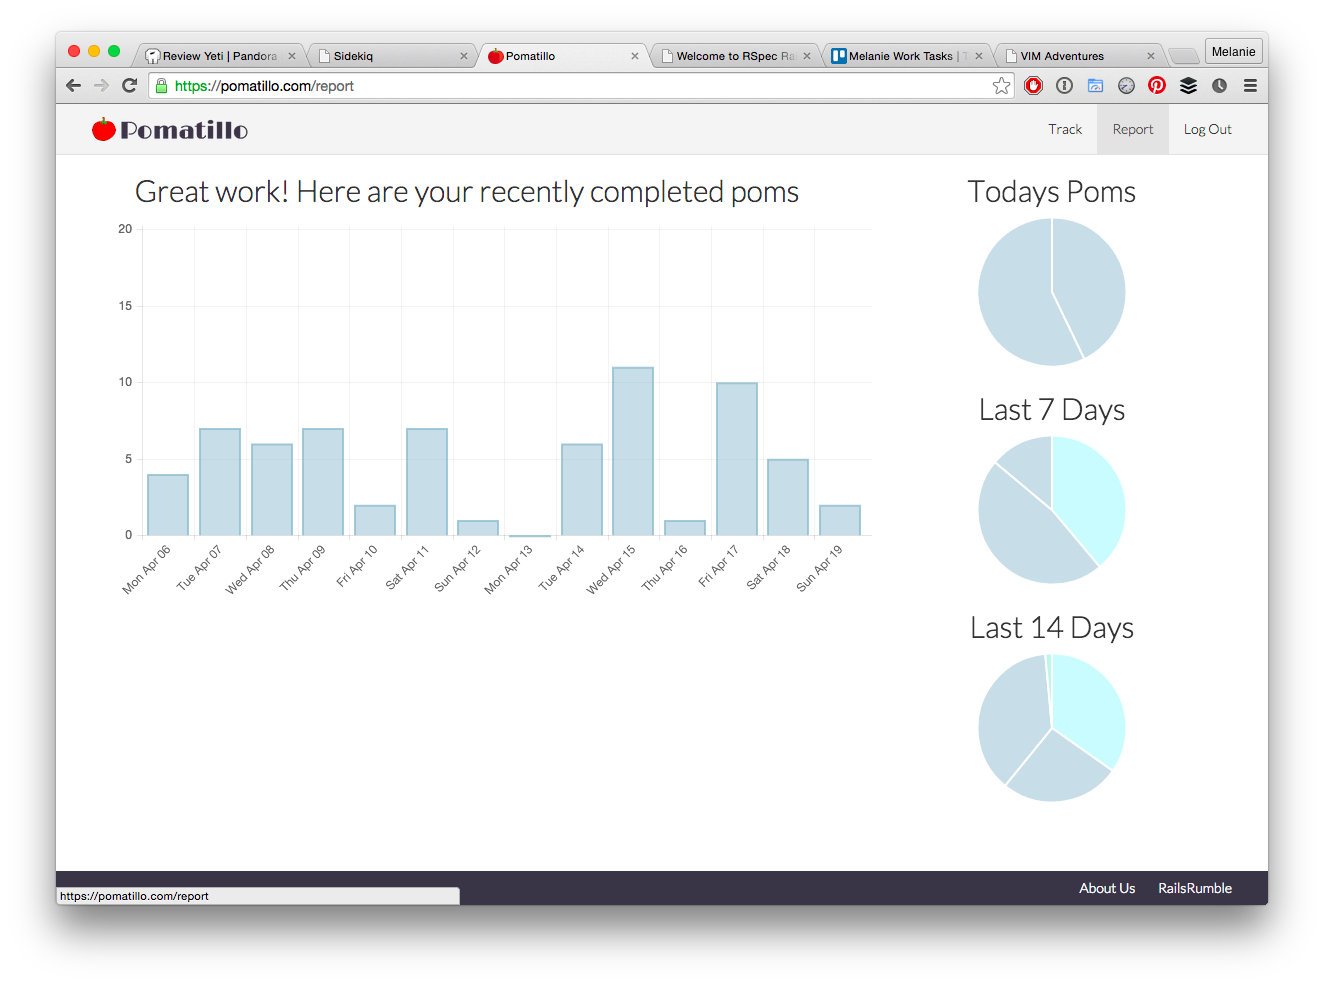Focus the address bar URL field
1324x985 pixels.
pyautogui.click(x=580, y=86)
